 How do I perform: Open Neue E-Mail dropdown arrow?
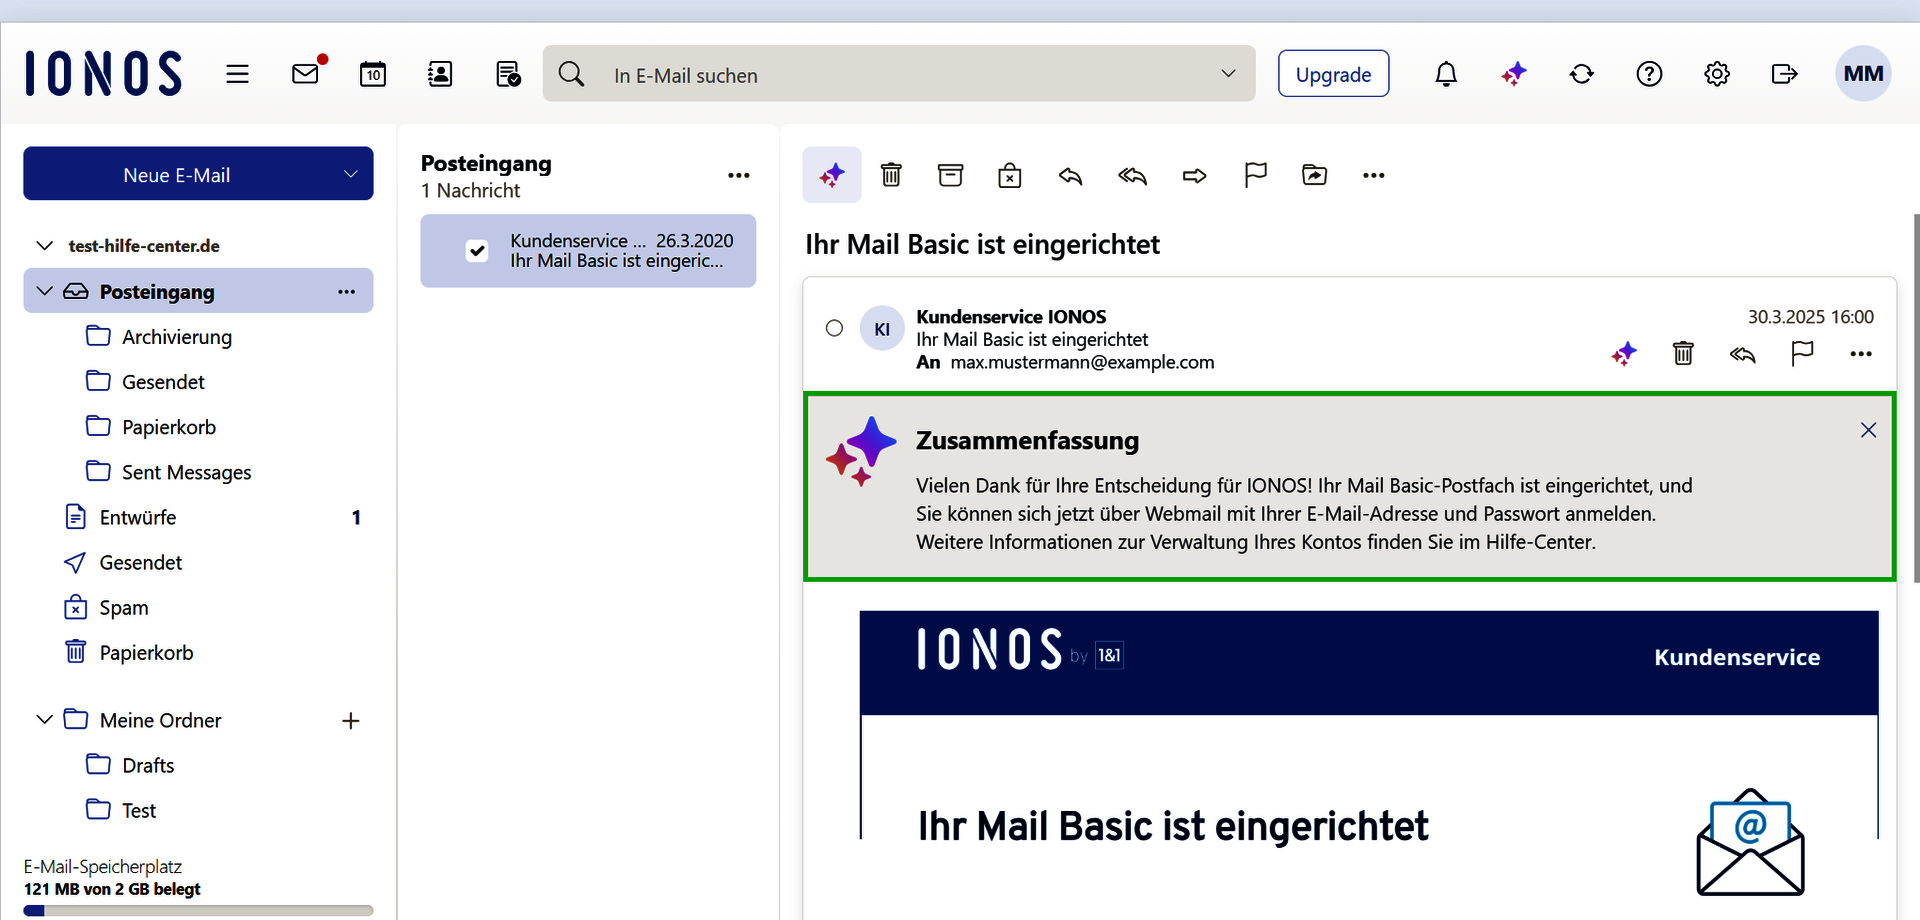351,174
